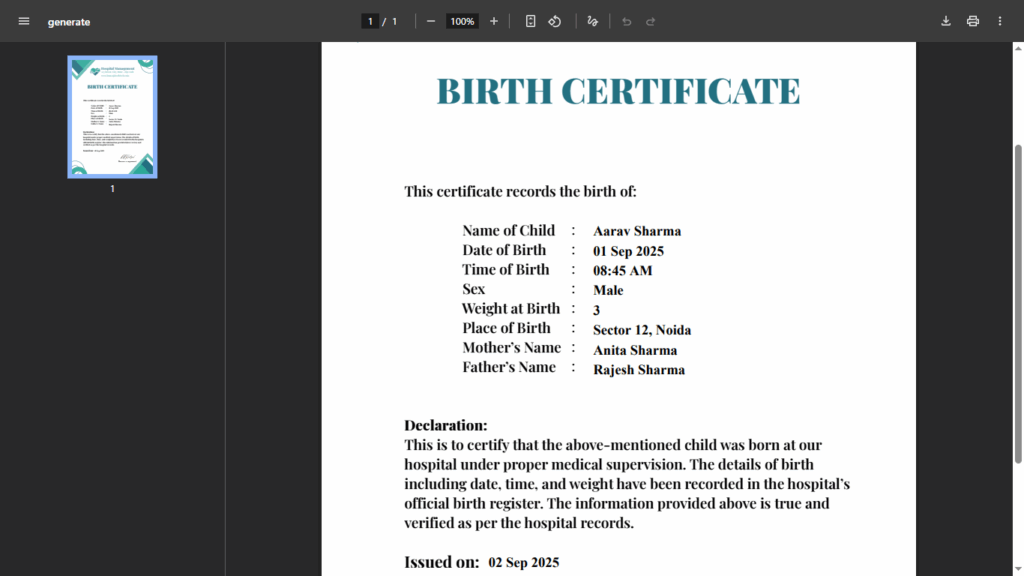
Task: Toggle the sidebar menu hamburger icon
Action: tap(24, 21)
